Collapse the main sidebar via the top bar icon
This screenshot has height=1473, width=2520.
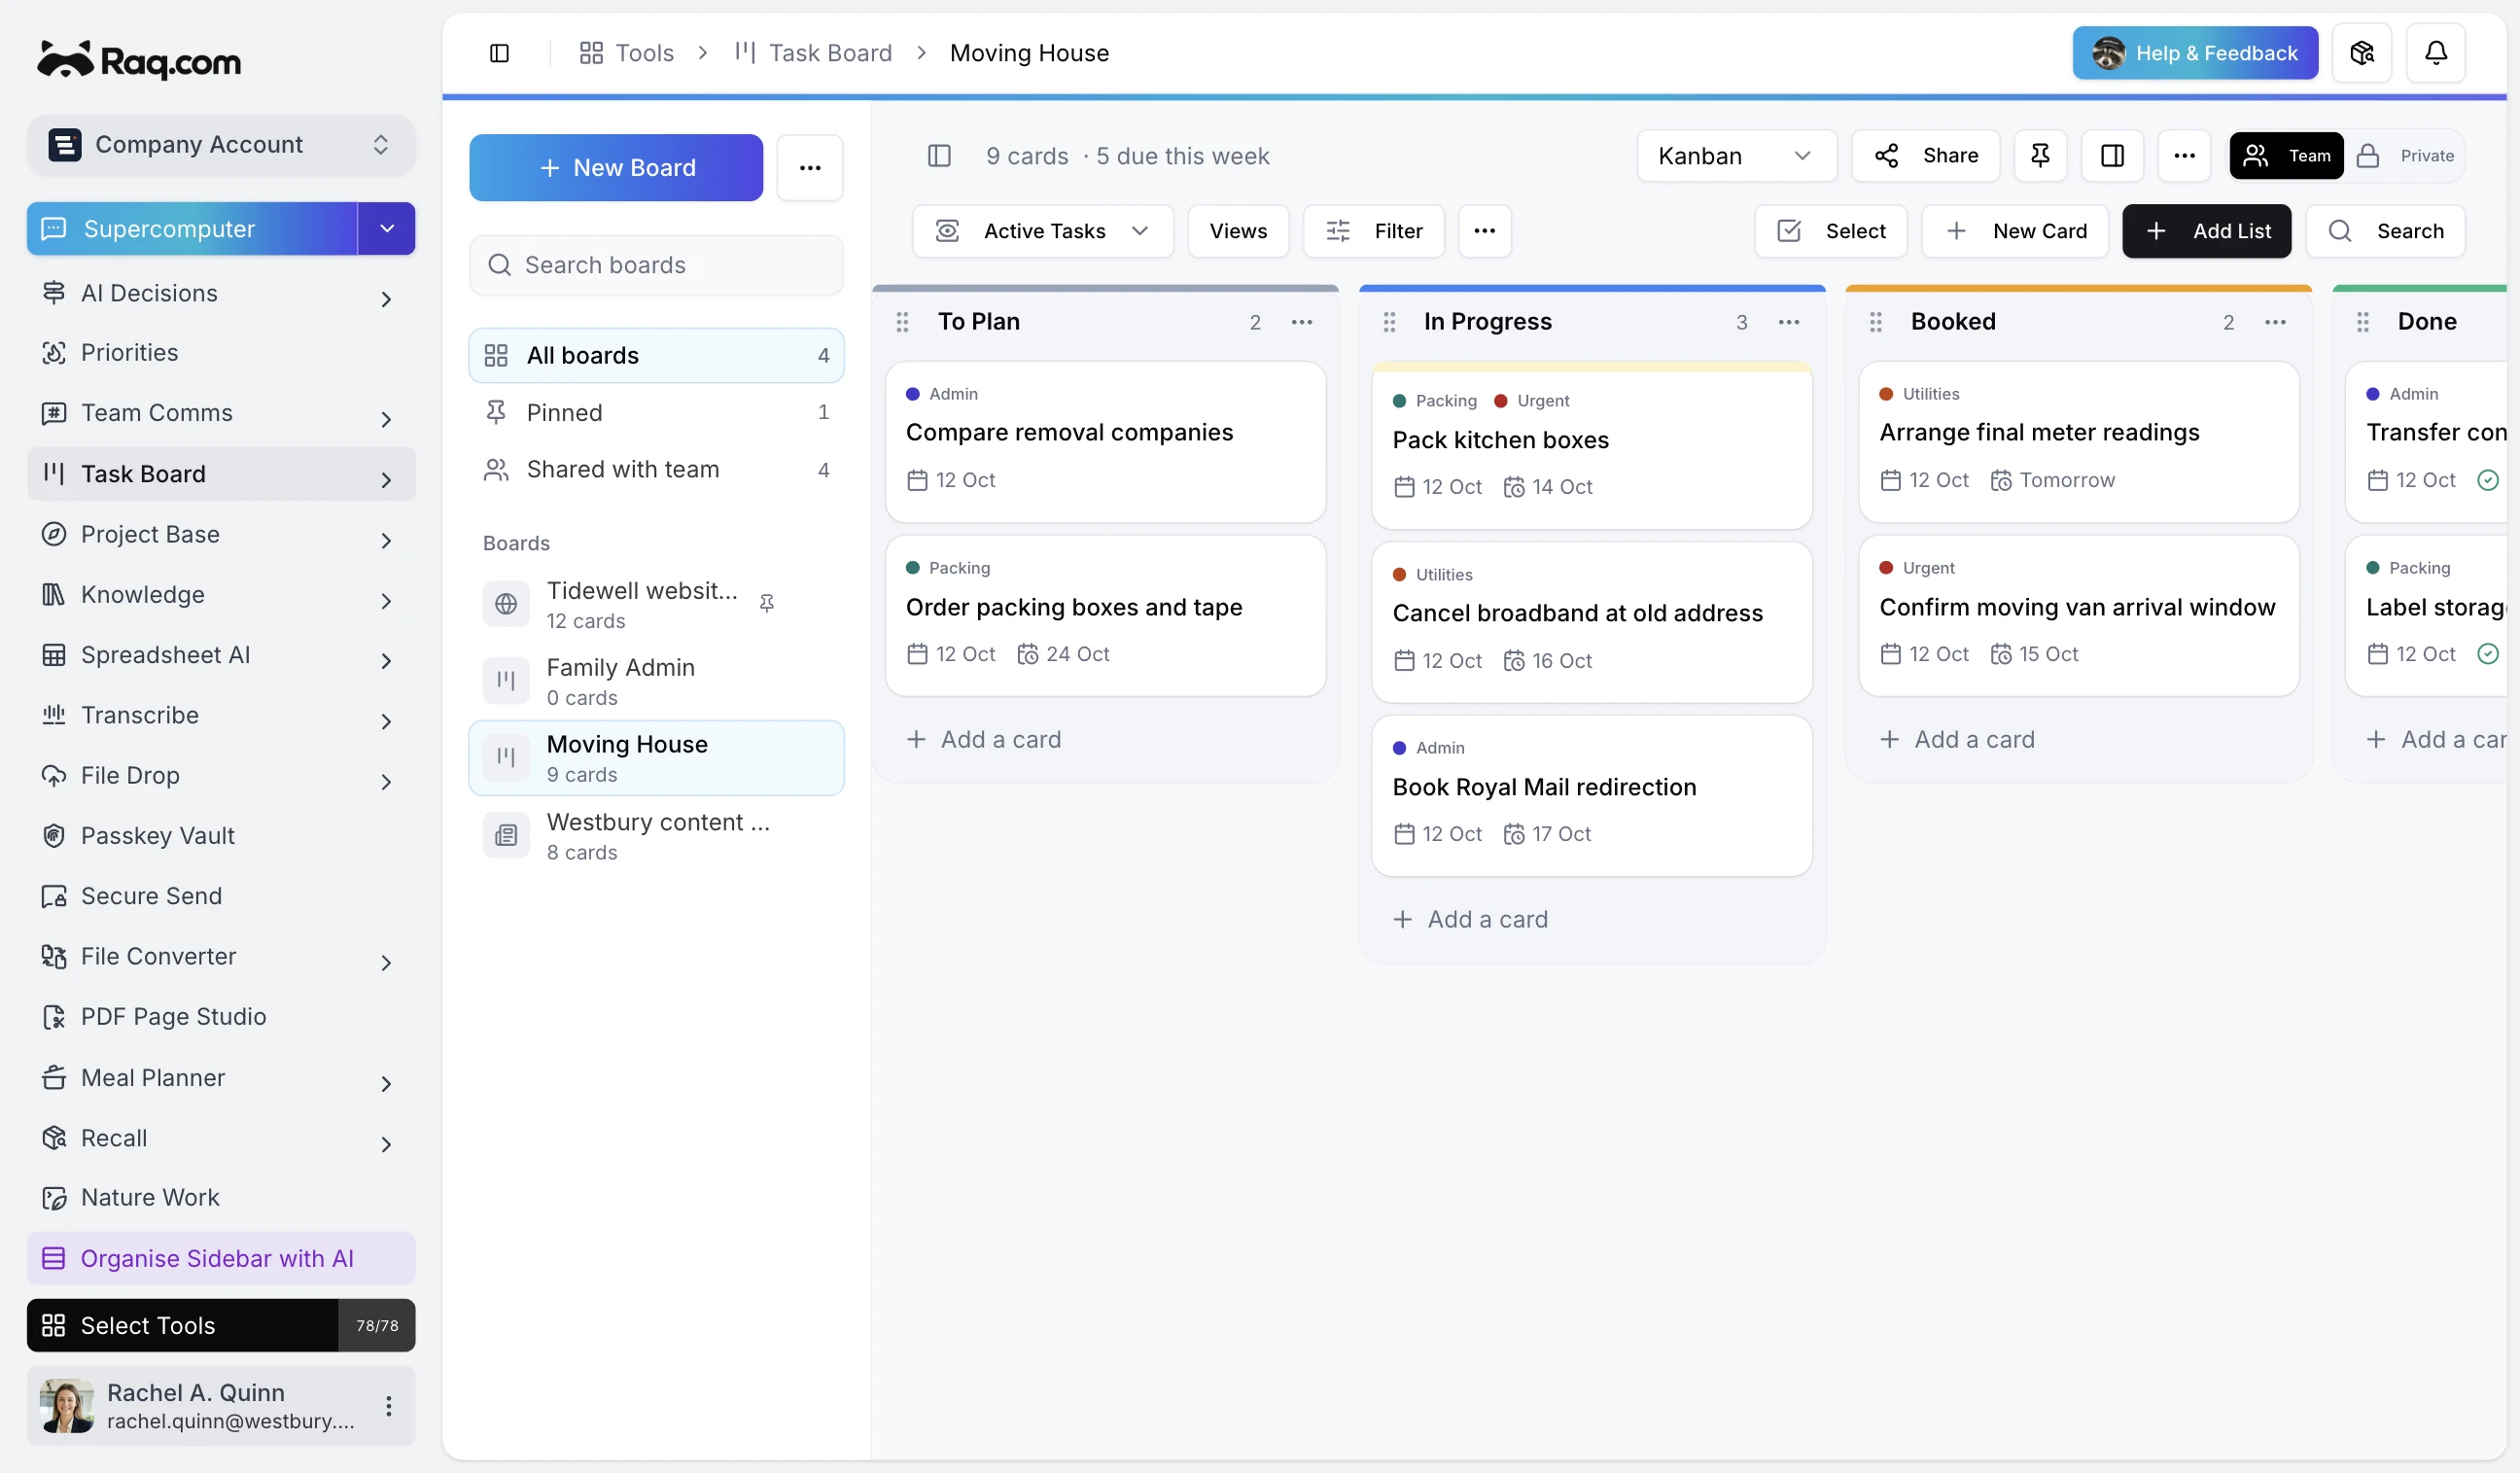[499, 53]
